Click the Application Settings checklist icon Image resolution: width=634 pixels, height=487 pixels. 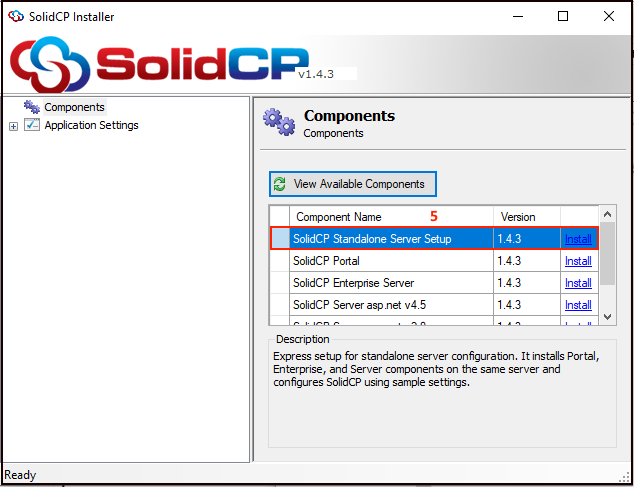32,125
